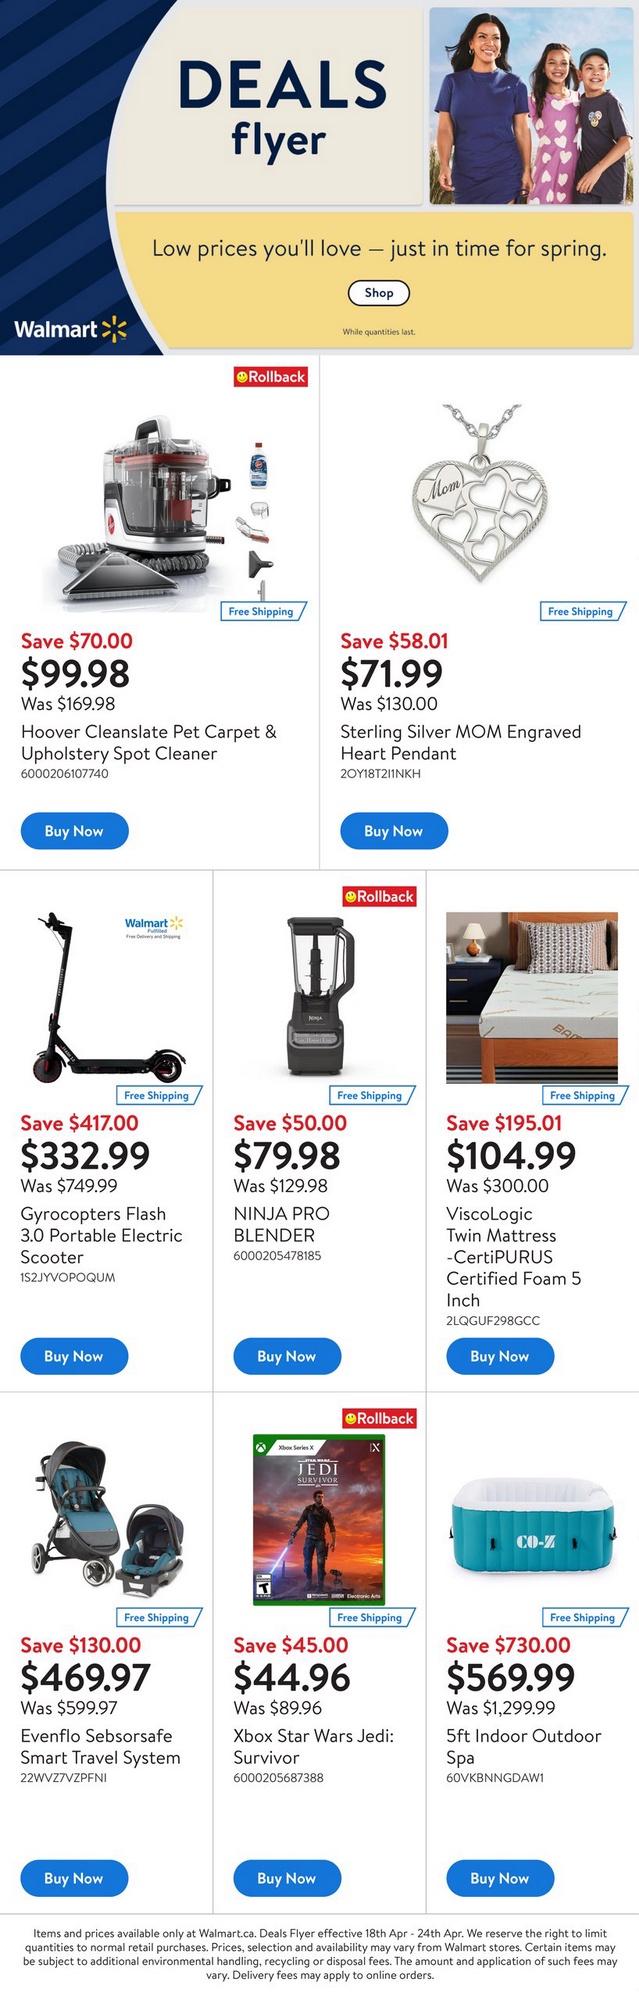
Task: Click the Walmart logo in the header
Action: pos(70,329)
